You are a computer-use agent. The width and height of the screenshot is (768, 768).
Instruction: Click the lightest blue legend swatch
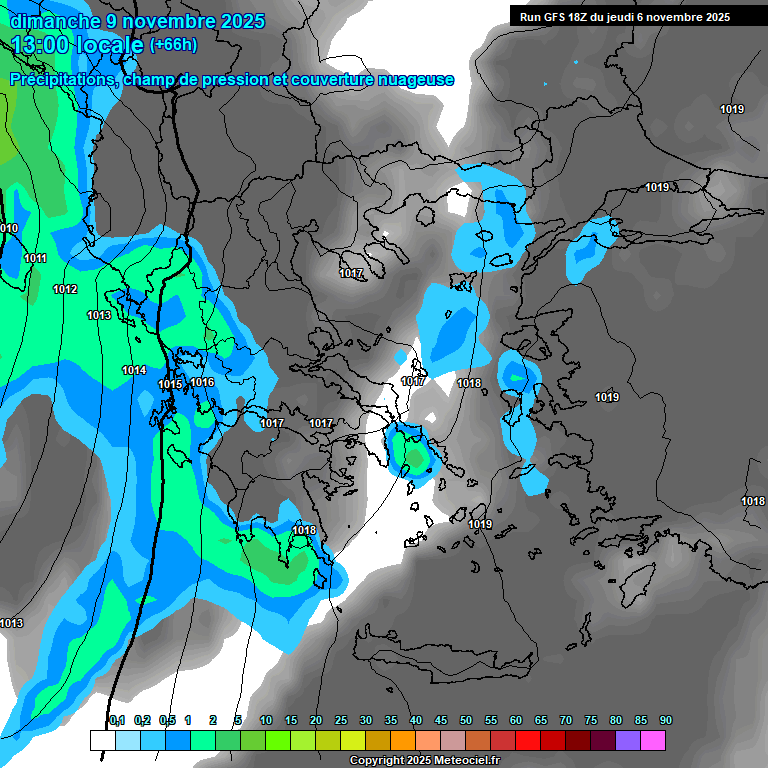click(127, 740)
